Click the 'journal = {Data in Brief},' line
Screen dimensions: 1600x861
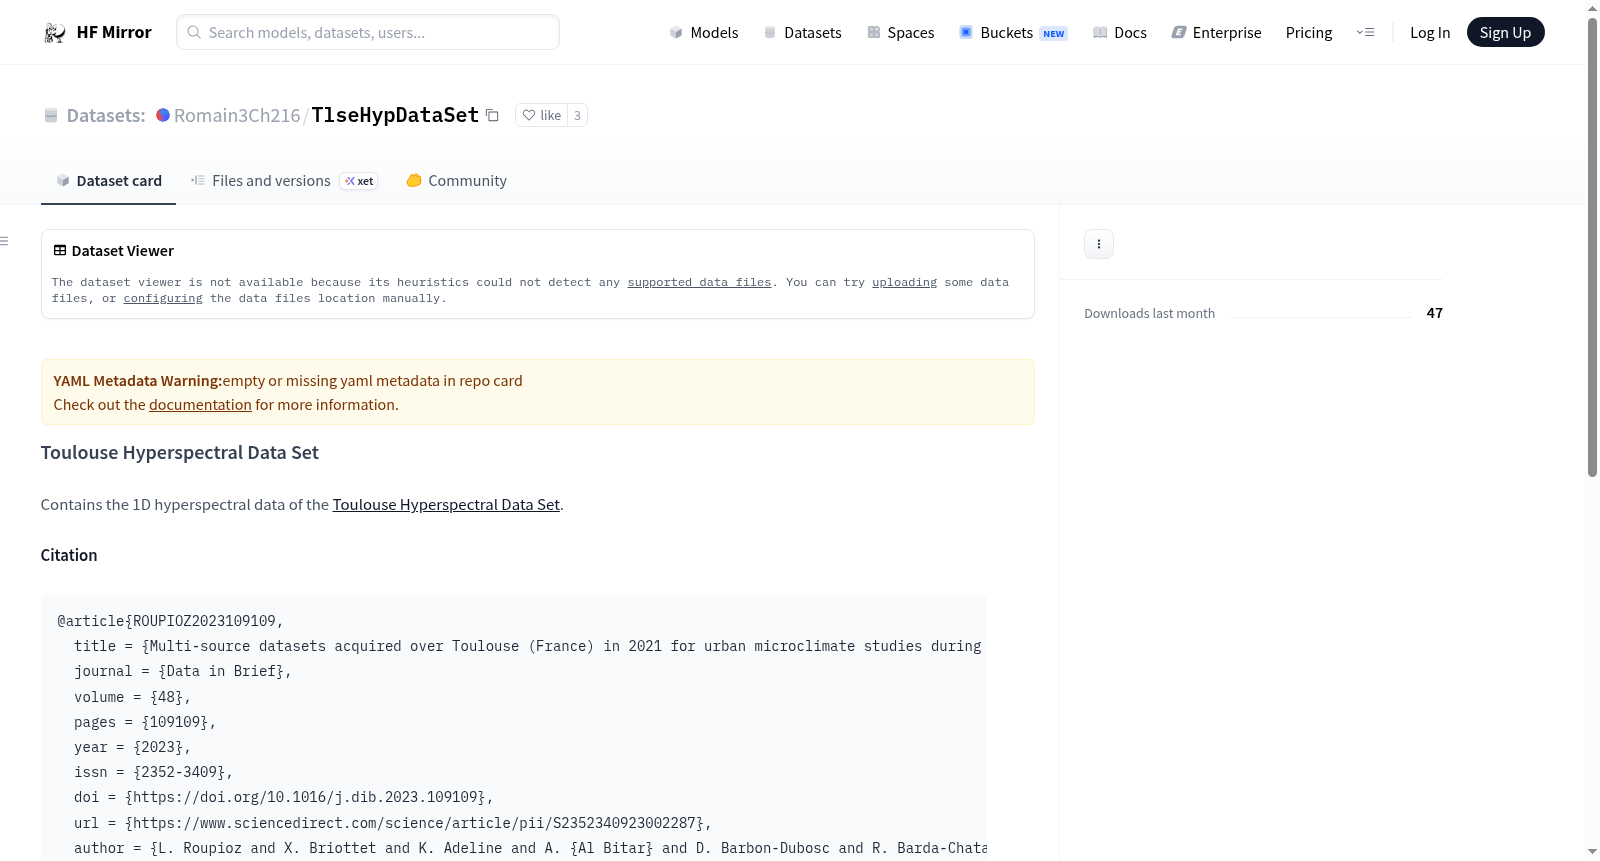point(182,672)
